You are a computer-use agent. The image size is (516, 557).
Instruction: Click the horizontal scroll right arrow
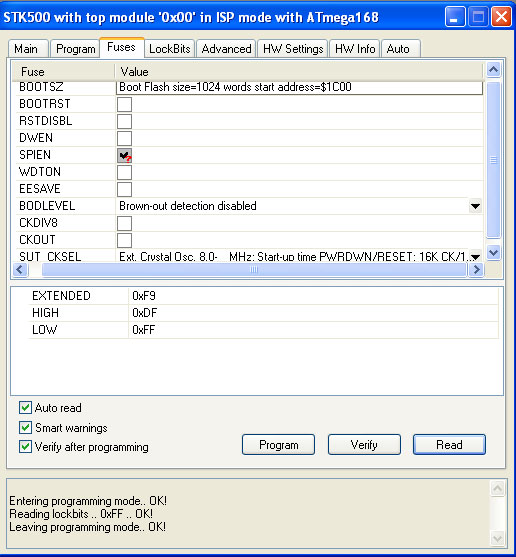[x=476, y=270]
